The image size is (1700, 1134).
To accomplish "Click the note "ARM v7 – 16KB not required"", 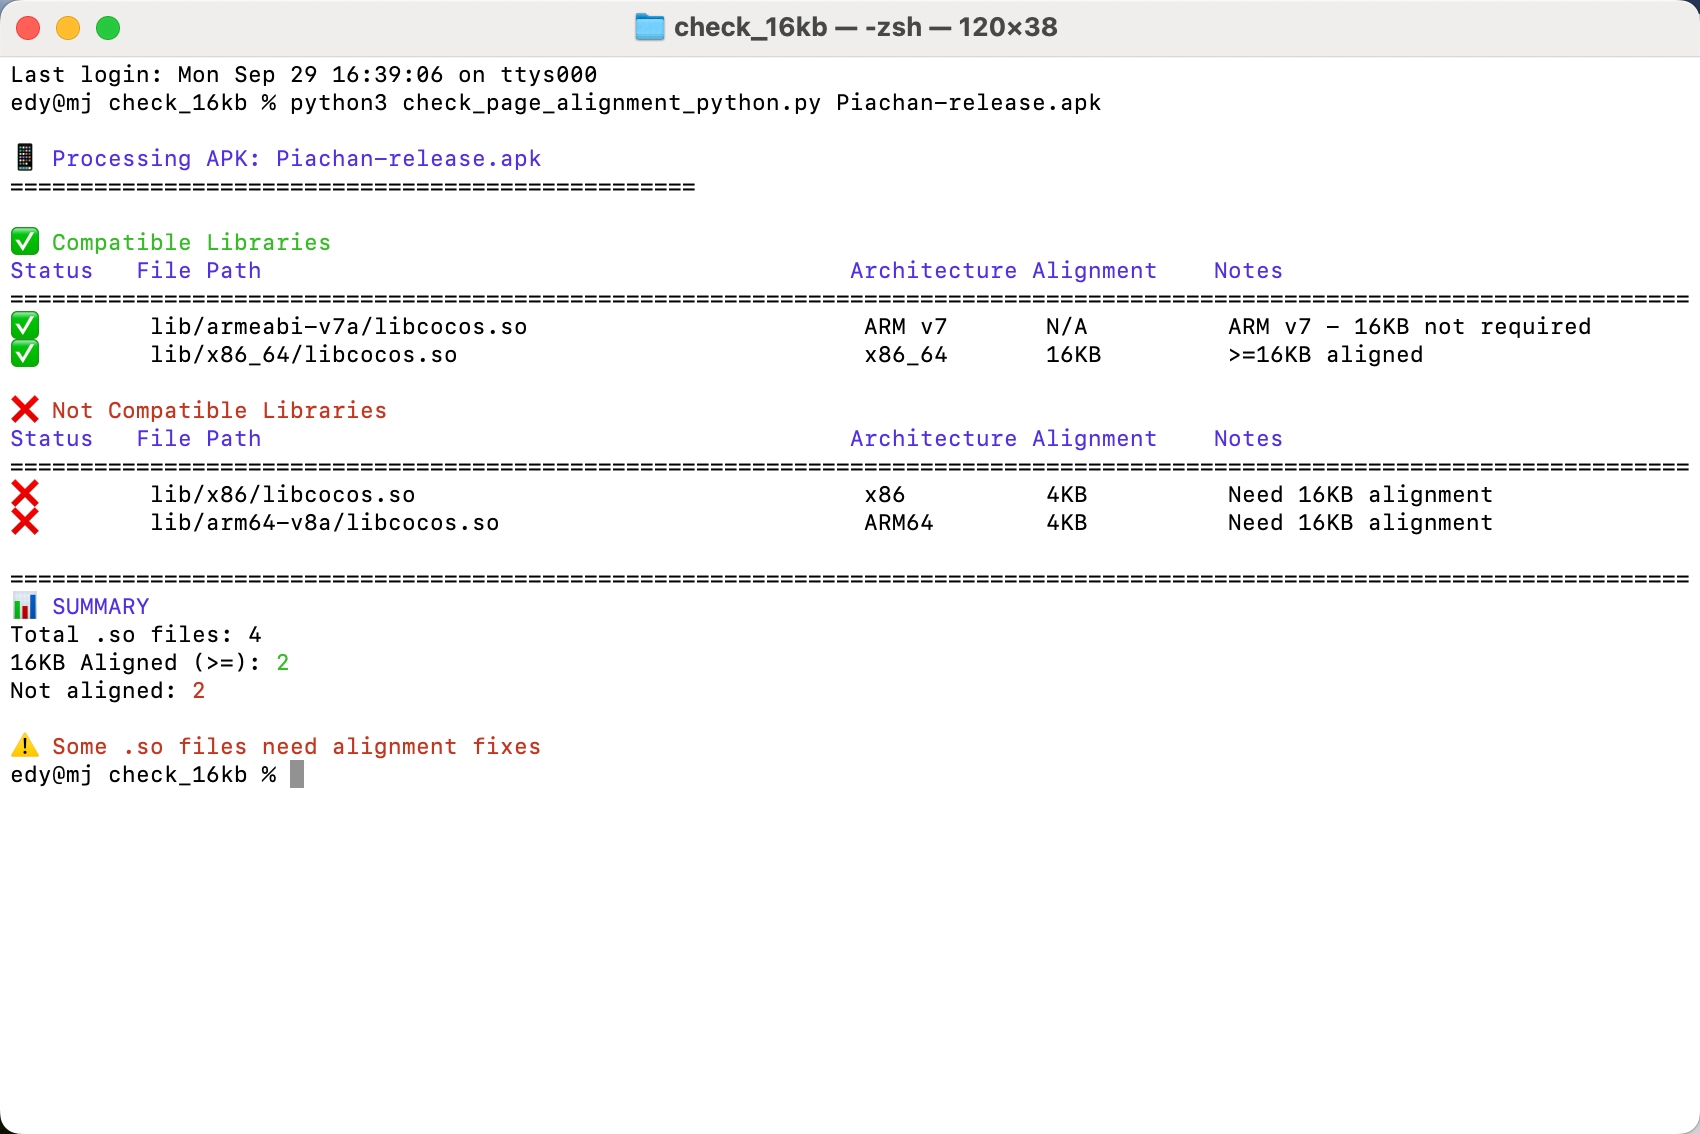I will (1409, 327).
